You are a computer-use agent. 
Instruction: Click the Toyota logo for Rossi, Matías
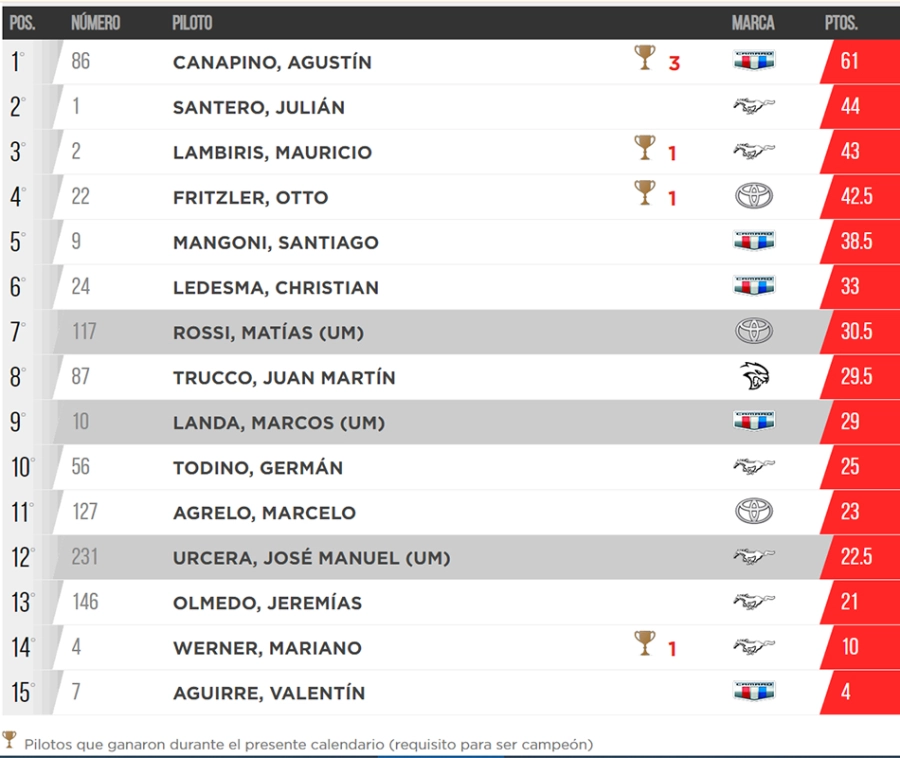pyautogui.click(x=754, y=331)
